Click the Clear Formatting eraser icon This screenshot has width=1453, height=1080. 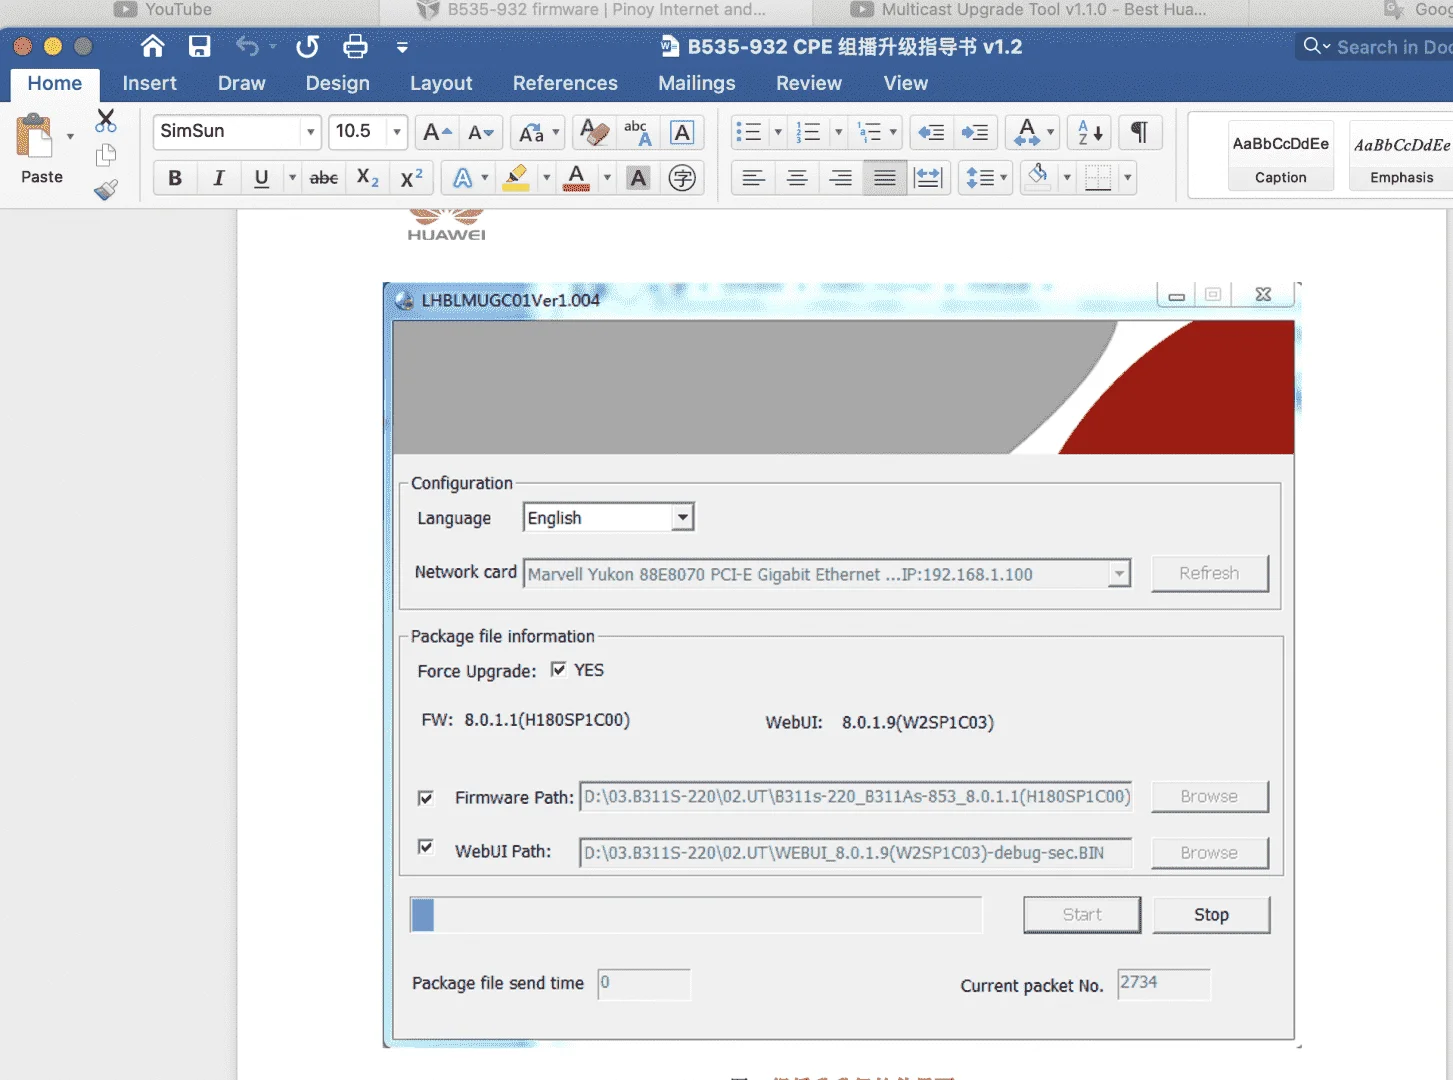tap(594, 132)
